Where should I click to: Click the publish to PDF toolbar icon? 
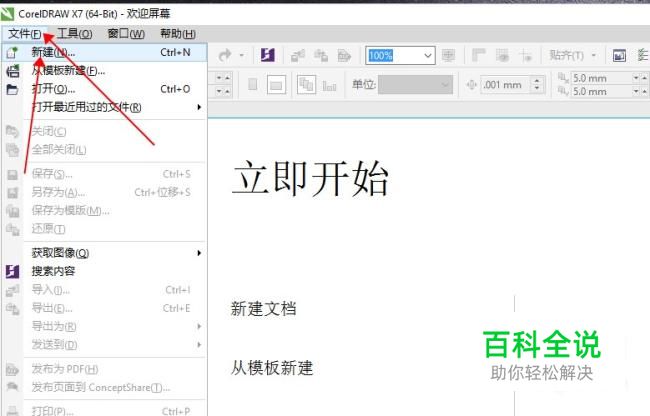pyautogui.click(x=344, y=55)
